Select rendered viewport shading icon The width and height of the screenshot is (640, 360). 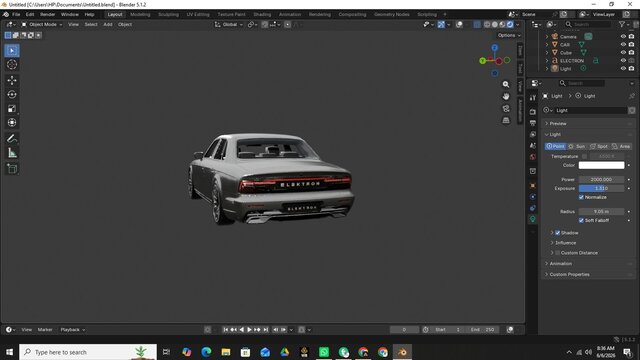click(x=510, y=24)
